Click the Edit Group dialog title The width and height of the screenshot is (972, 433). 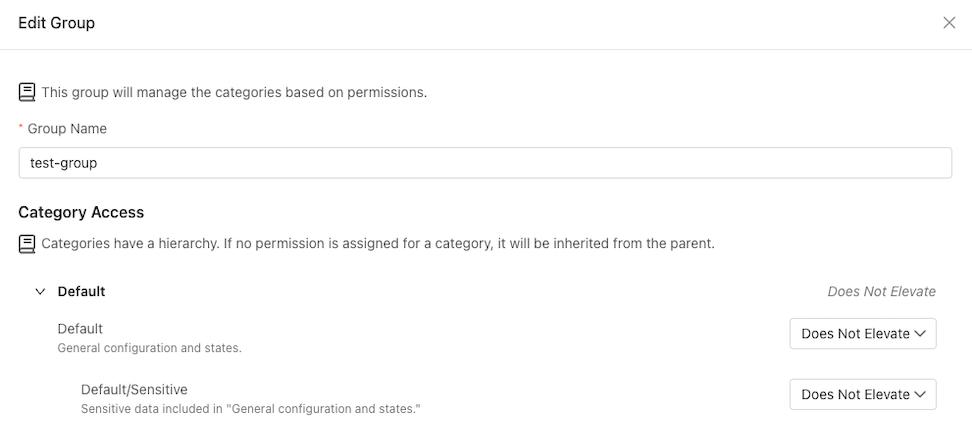[56, 23]
